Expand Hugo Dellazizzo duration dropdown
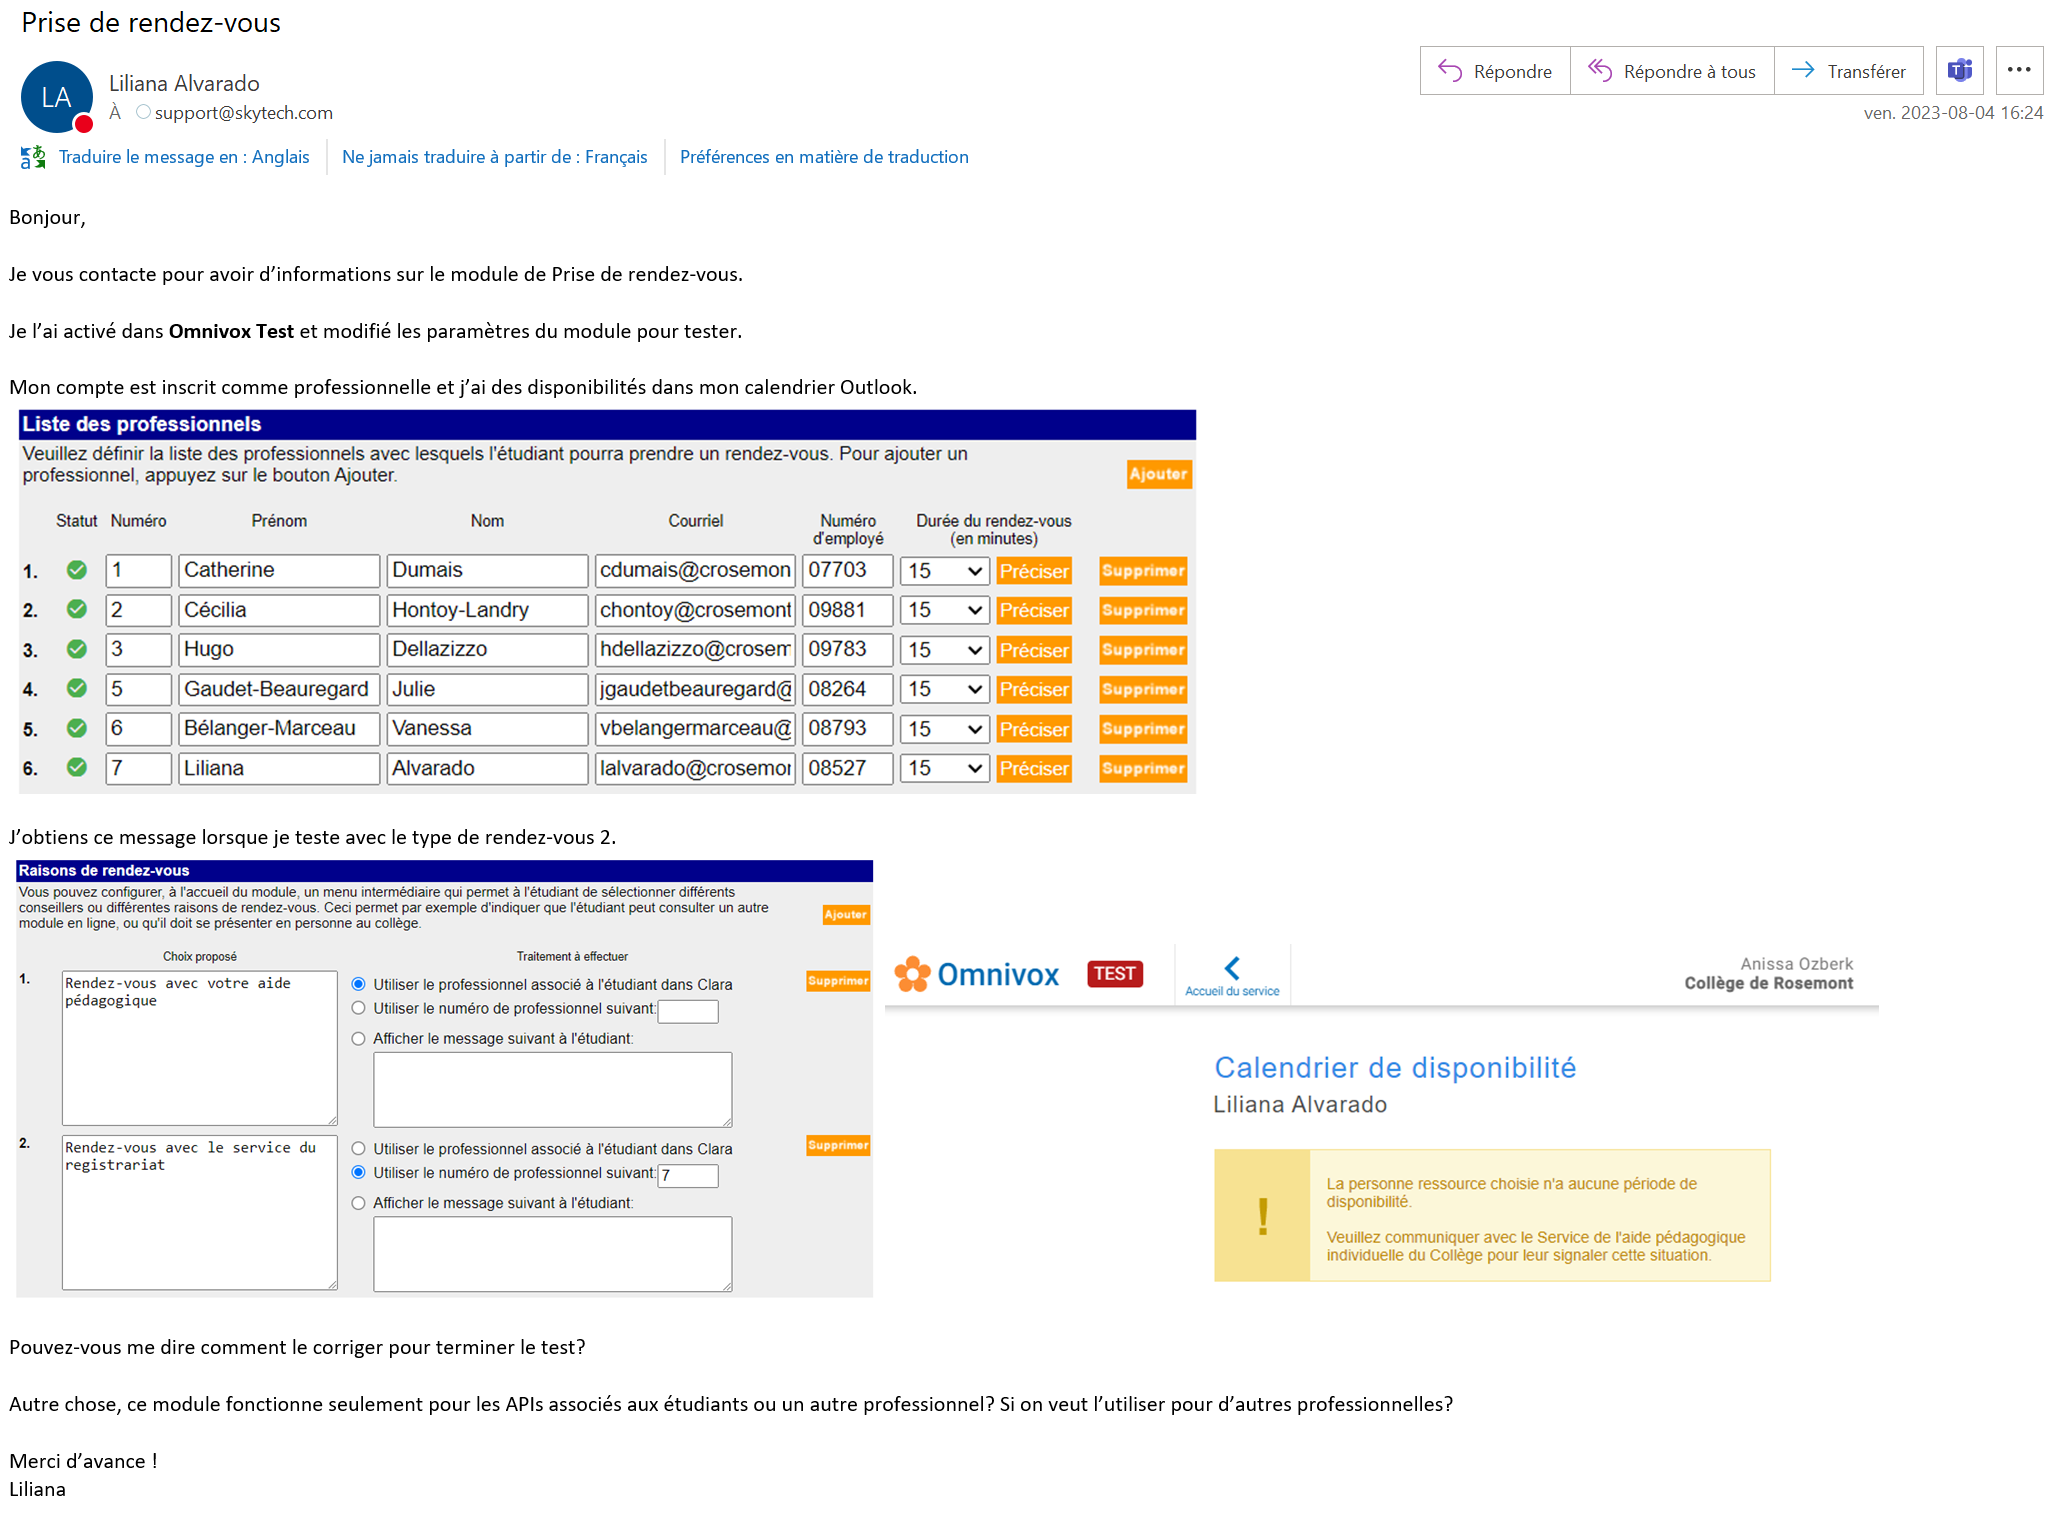2062x1515 pixels. [x=944, y=650]
